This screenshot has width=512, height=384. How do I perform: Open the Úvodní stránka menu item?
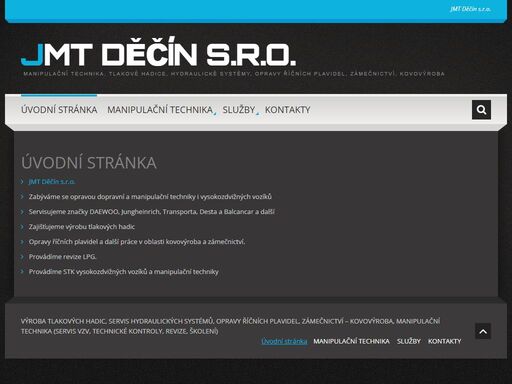[59, 110]
